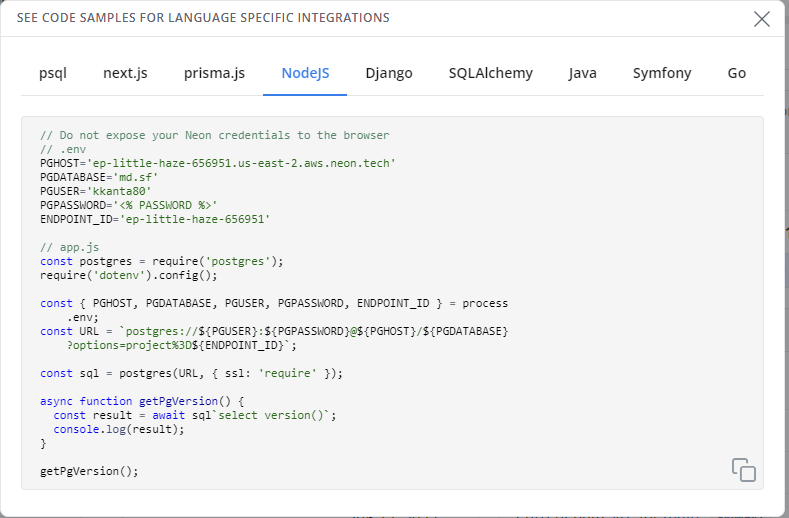Open the prisma.js tab
This screenshot has width=789, height=518.
click(214, 73)
